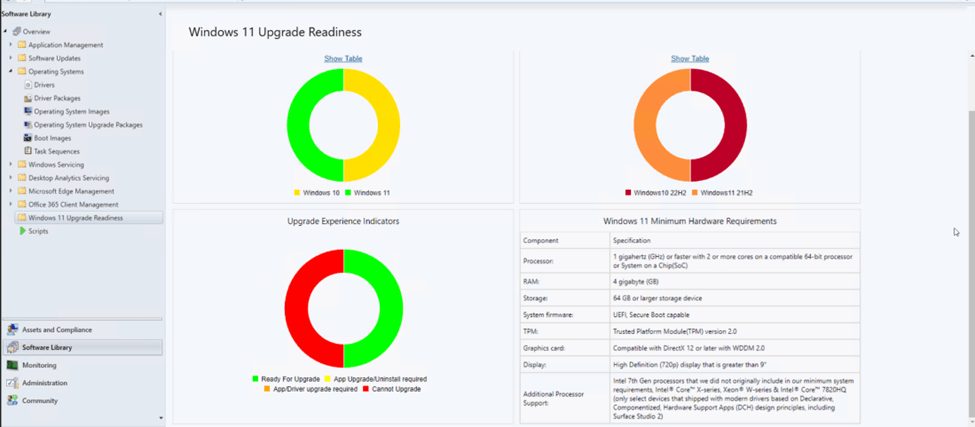Click the Task Sequences icon
This screenshot has height=427, width=975.
click(x=28, y=151)
